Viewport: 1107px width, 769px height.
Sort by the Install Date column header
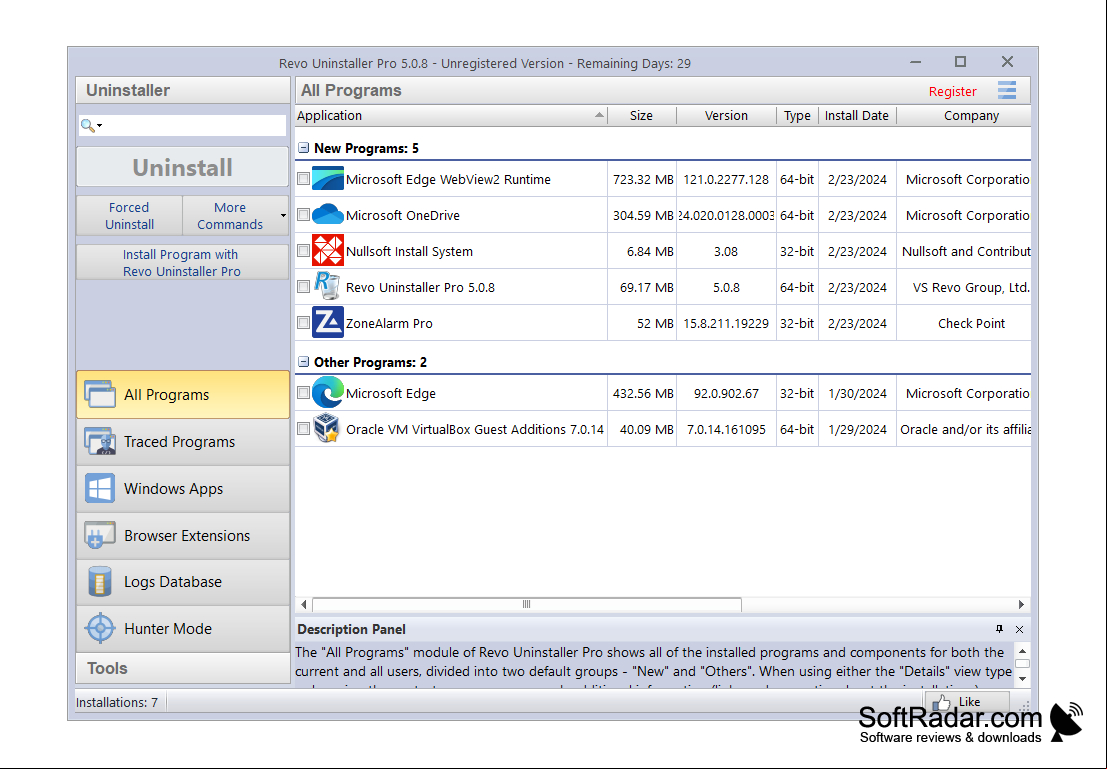click(x=857, y=115)
